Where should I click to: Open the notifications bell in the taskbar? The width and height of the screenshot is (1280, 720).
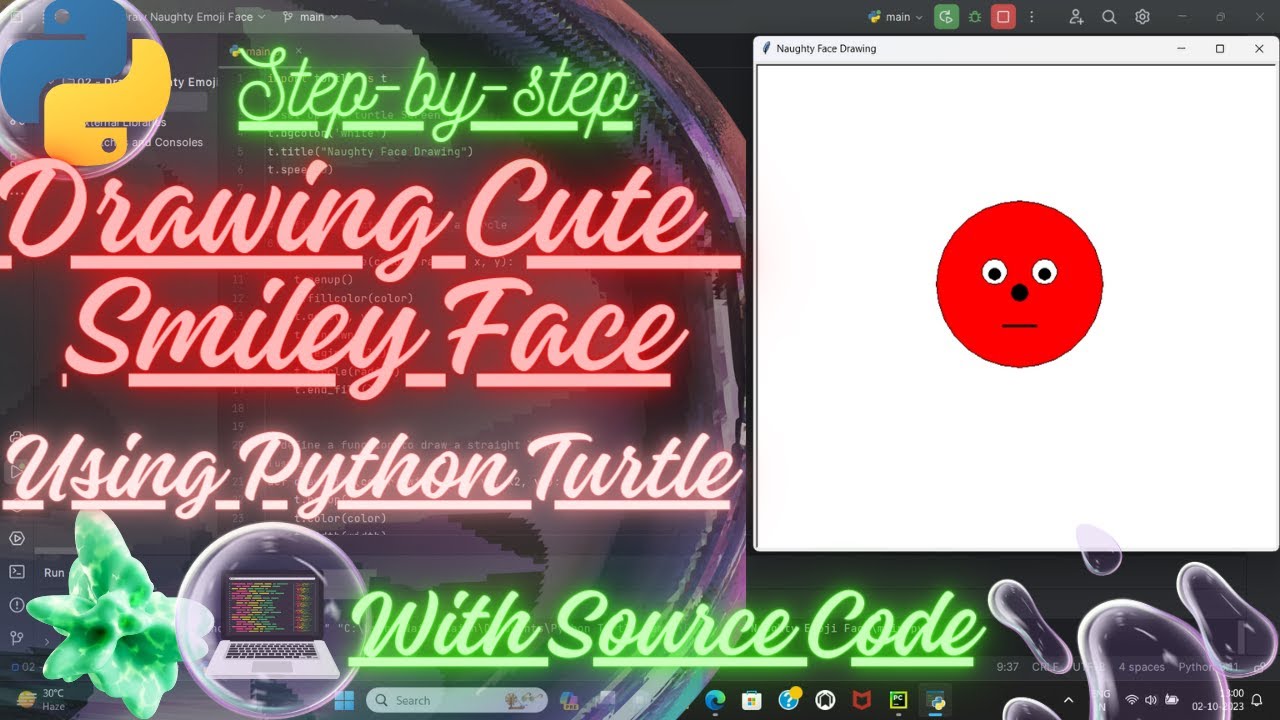[1256, 700]
